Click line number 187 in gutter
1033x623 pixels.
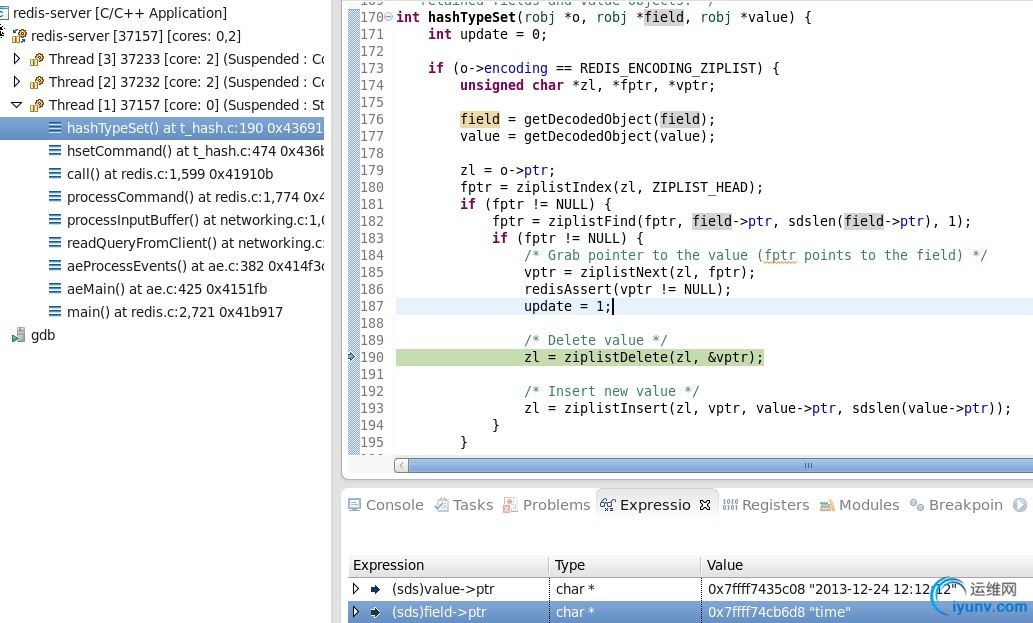(x=372, y=306)
